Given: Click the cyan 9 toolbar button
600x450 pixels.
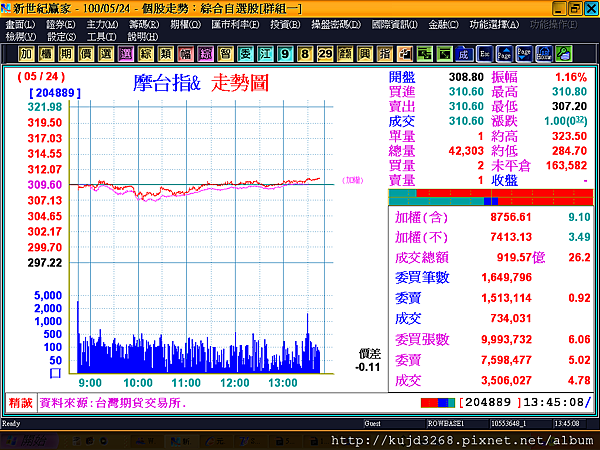Looking at the screenshot, I should point(285,54).
